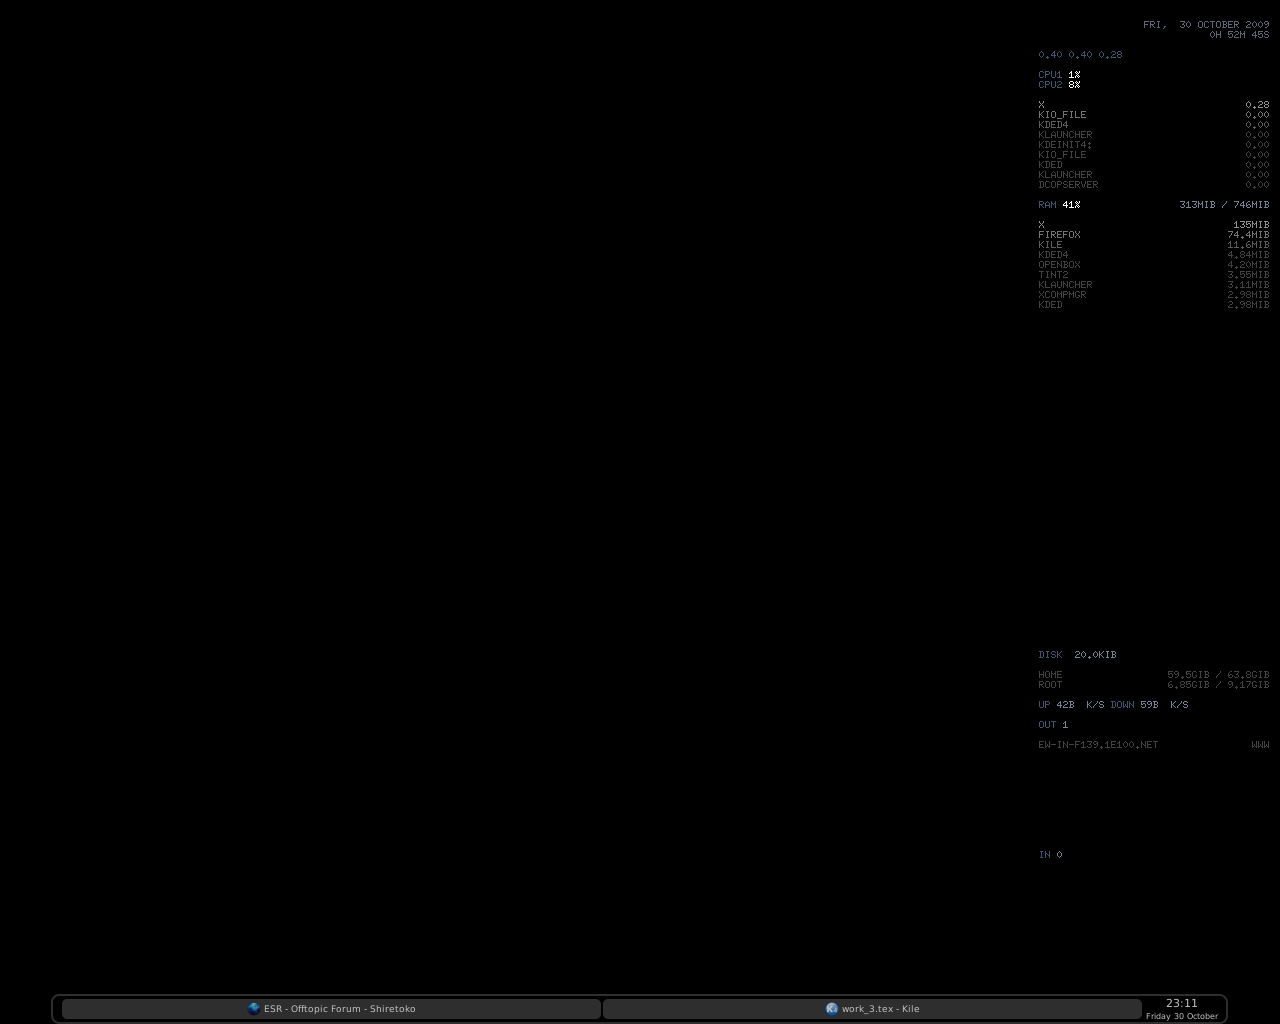Click the DISK 20.0KIB readout
Image resolution: width=1280 pixels, height=1024 pixels.
pos(1077,655)
